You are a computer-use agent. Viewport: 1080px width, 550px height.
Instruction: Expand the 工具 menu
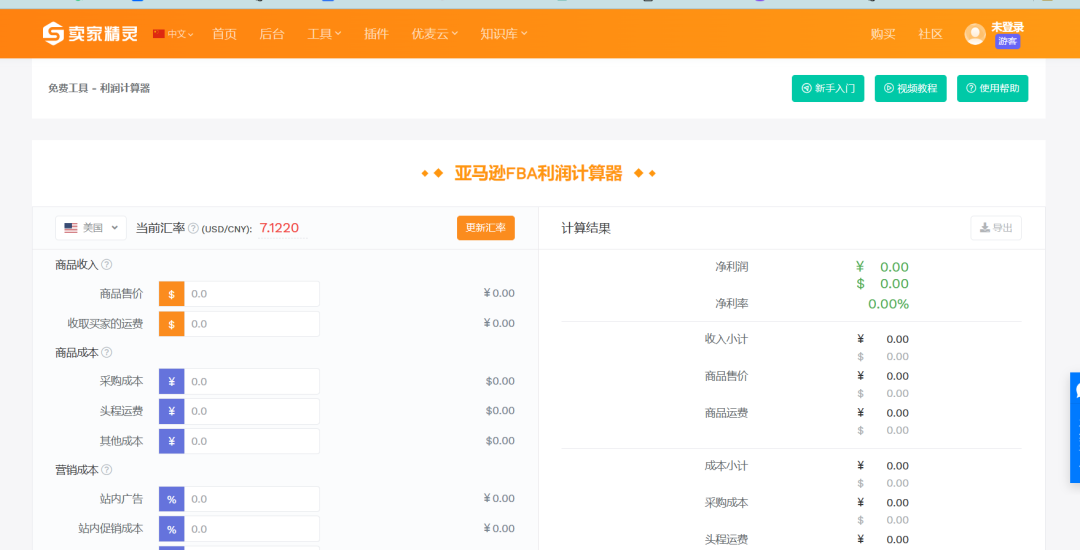[324, 34]
